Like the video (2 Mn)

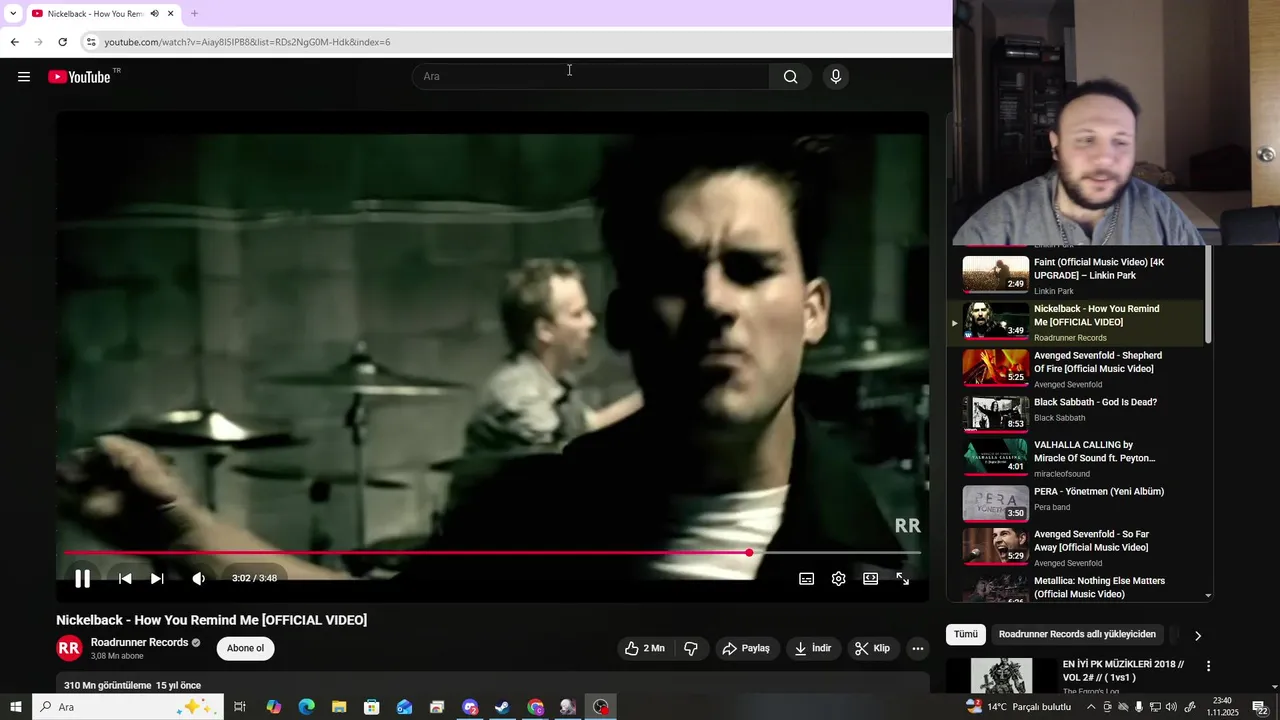click(645, 648)
